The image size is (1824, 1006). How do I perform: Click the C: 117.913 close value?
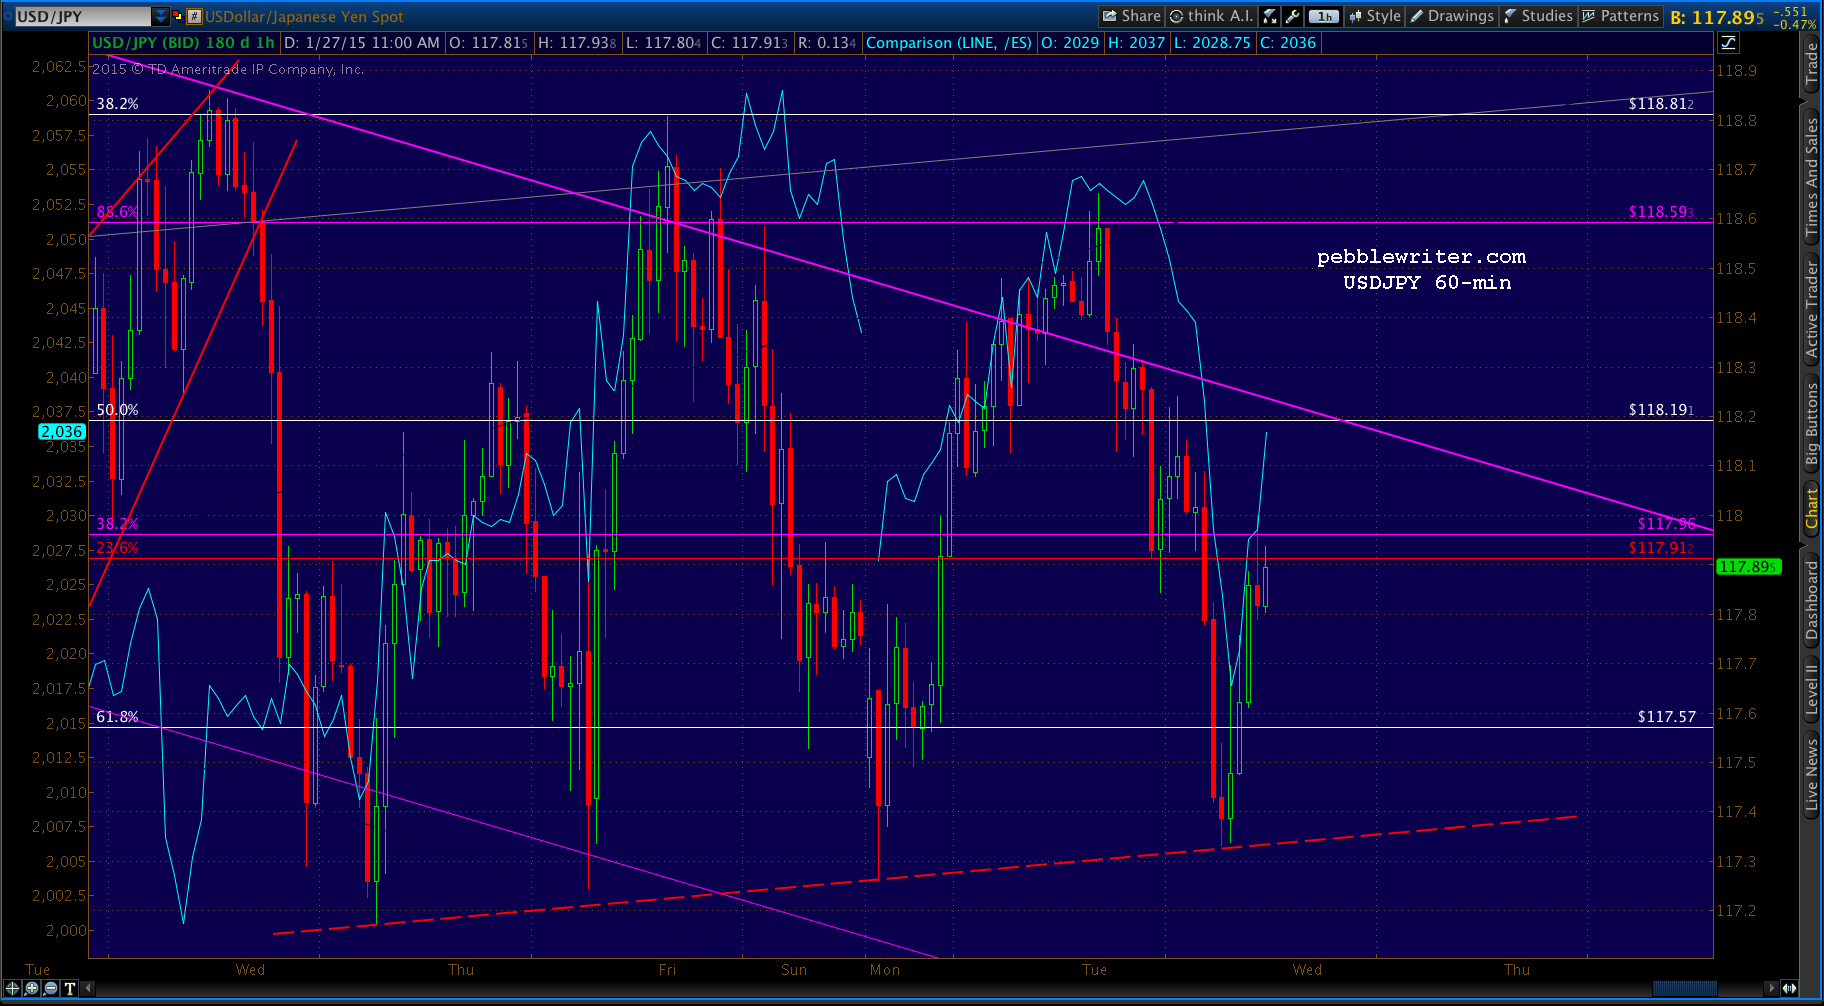[x=750, y=43]
